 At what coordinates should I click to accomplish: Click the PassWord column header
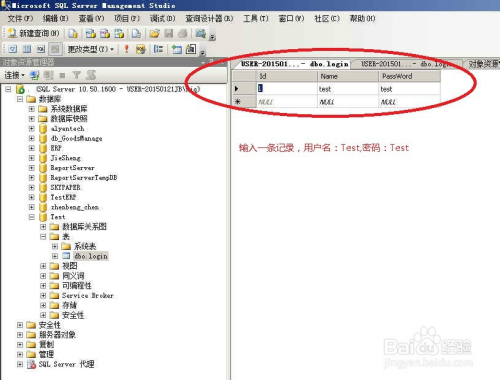tap(409, 76)
